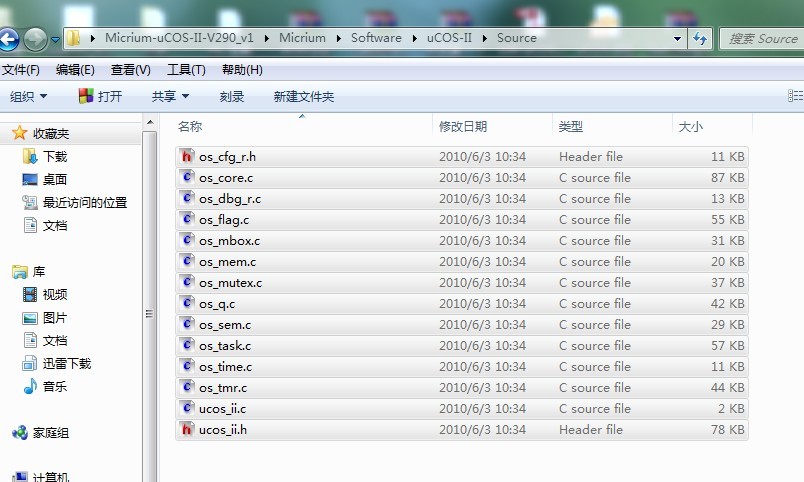Select the os_mutex.c file icon
804x482 pixels.
pos(187,282)
